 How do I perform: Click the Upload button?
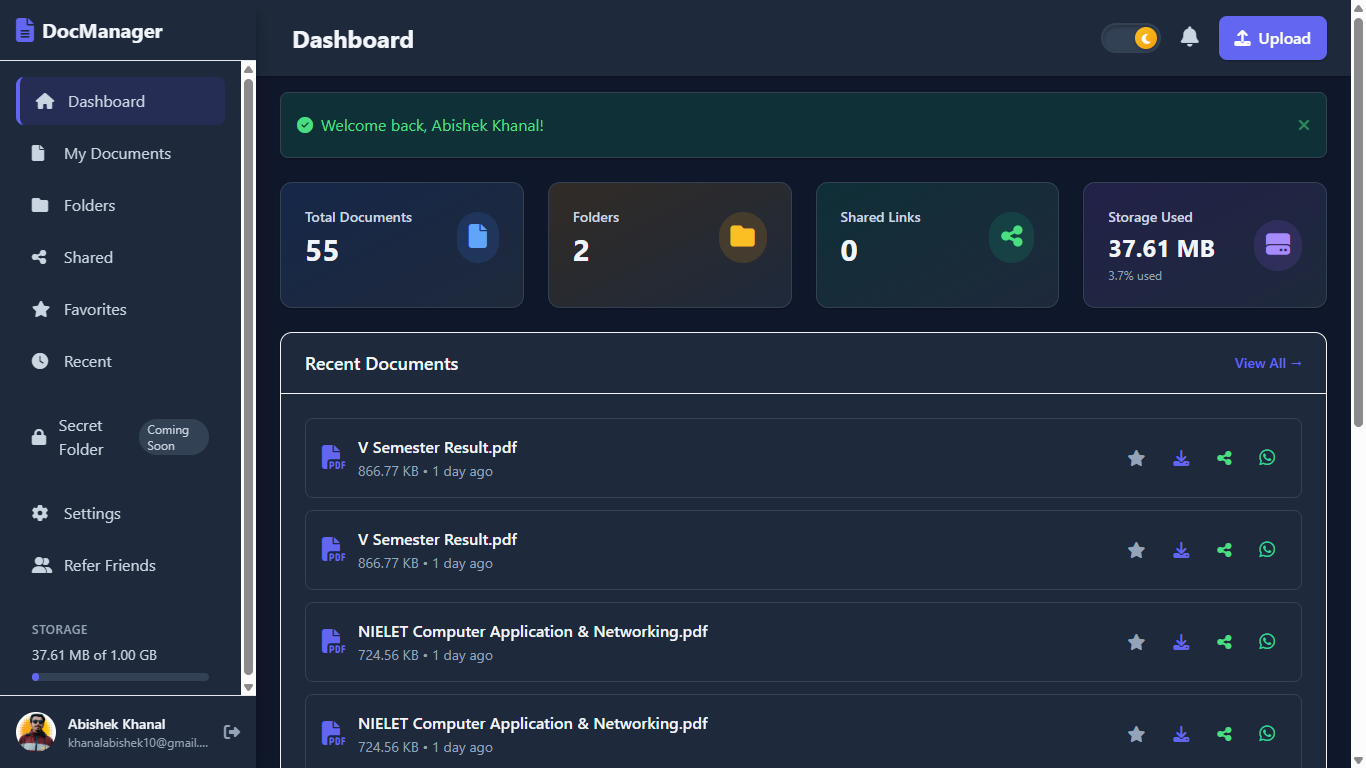(x=1272, y=38)
